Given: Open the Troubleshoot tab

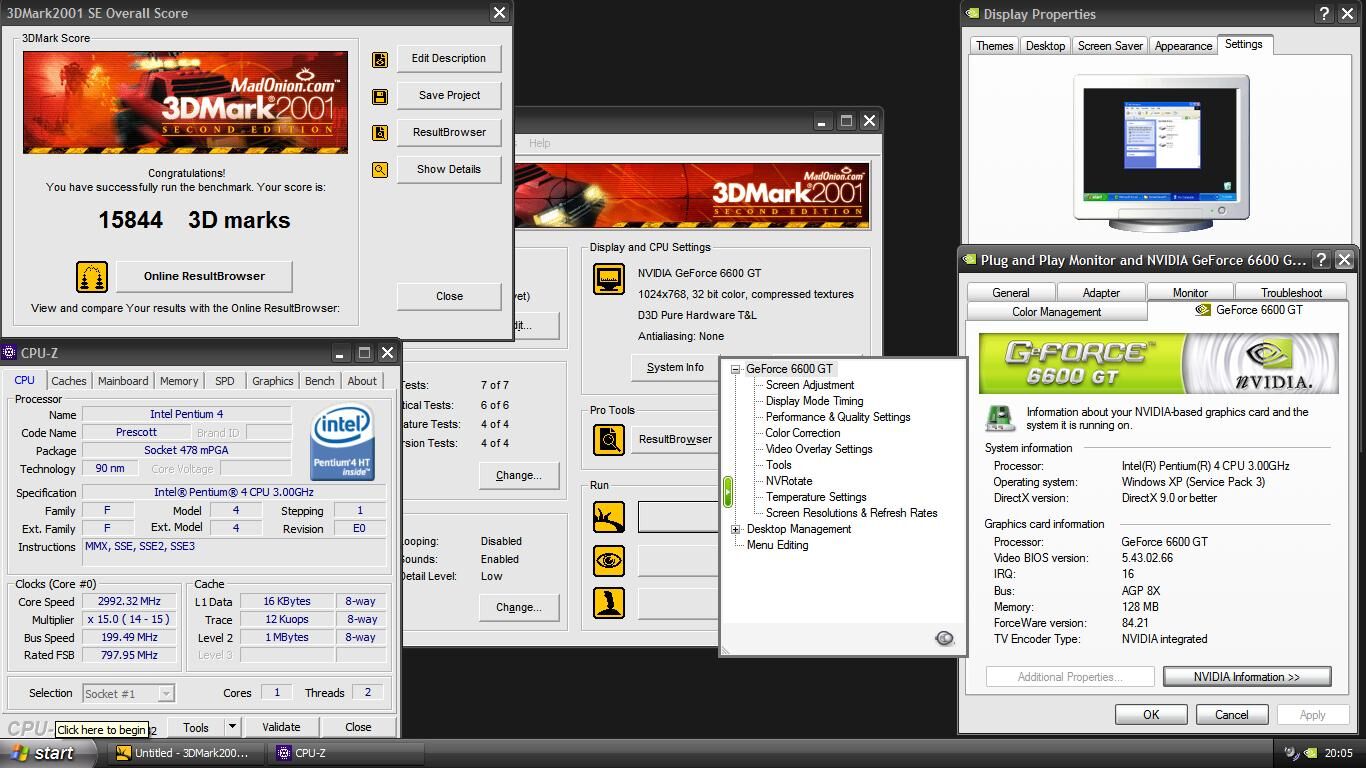Looking at the screenshot, I should (1291, 293).
